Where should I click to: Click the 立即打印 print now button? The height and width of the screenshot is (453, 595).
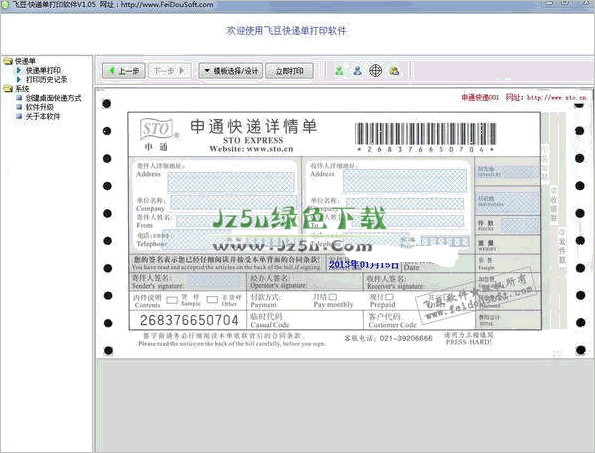tap(289, 71)
